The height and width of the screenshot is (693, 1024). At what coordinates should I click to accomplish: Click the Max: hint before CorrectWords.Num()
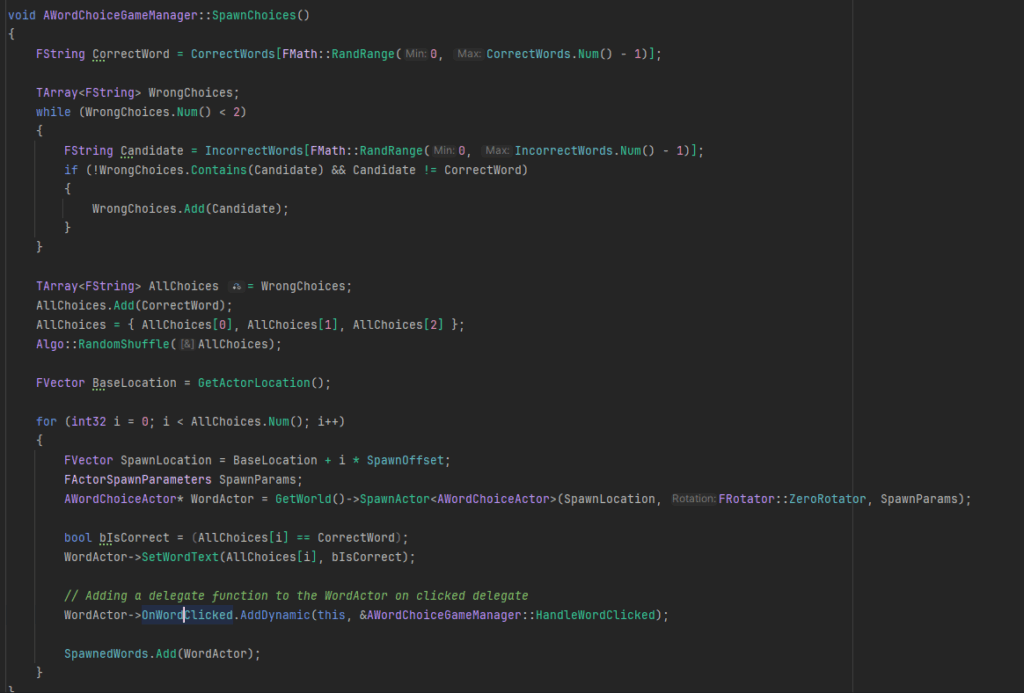[x=469, y=54]
